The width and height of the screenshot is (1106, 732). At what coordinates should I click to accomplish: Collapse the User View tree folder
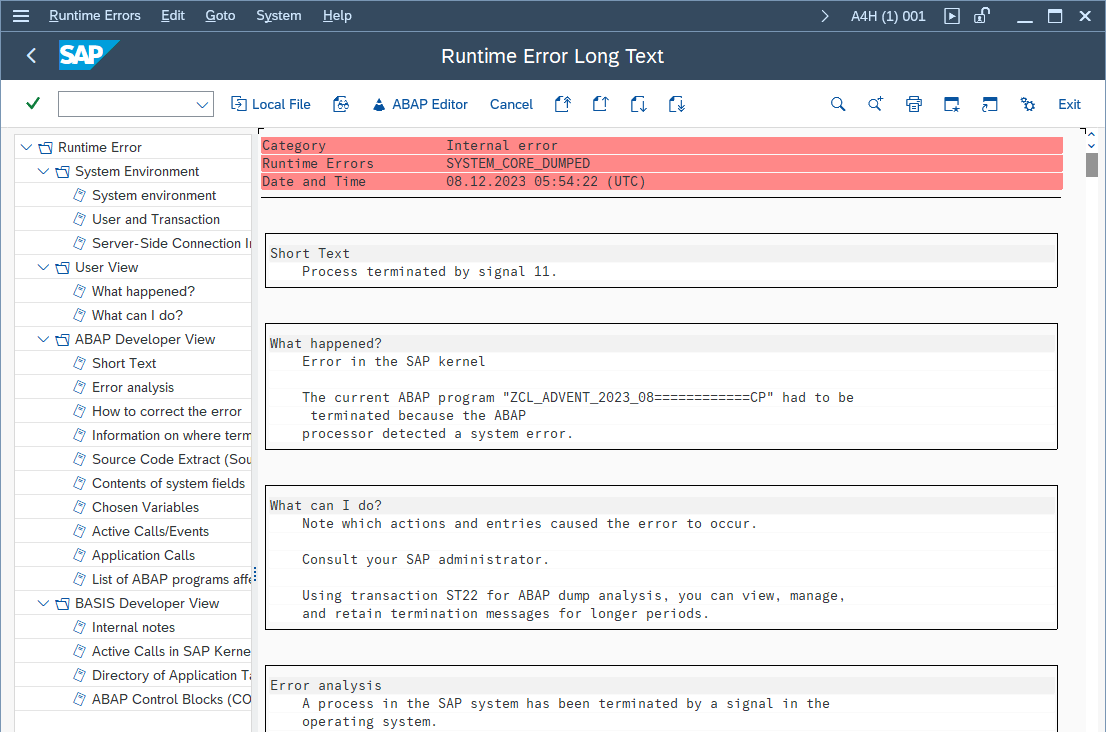pos(44,267)
